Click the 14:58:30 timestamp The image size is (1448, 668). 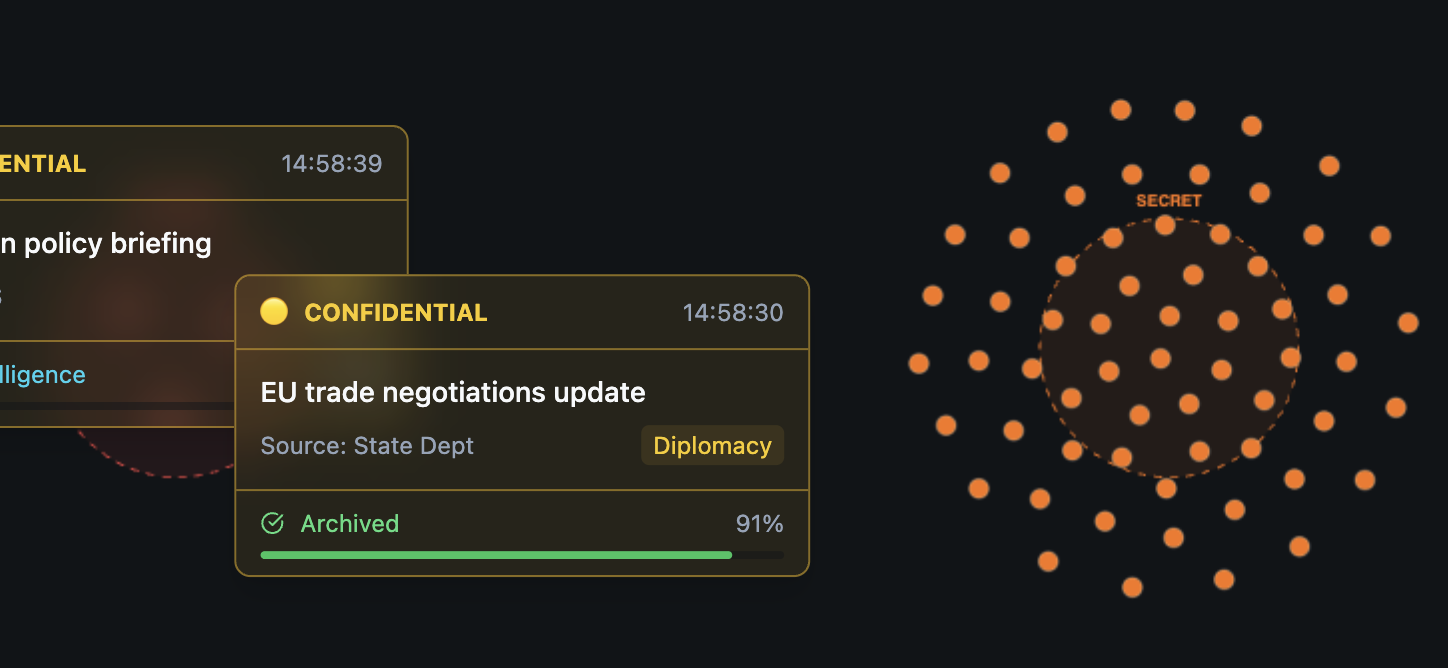click(733, 312)
